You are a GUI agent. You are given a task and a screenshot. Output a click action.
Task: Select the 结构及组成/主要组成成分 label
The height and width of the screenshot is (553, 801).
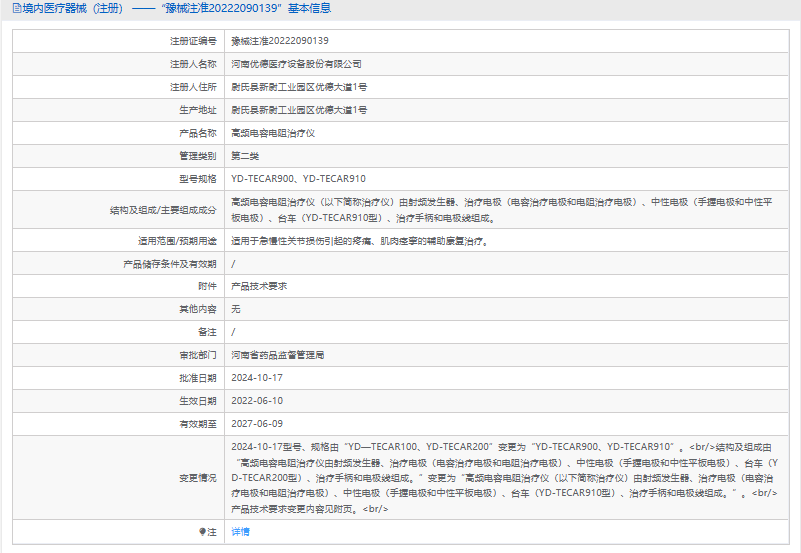163,210
